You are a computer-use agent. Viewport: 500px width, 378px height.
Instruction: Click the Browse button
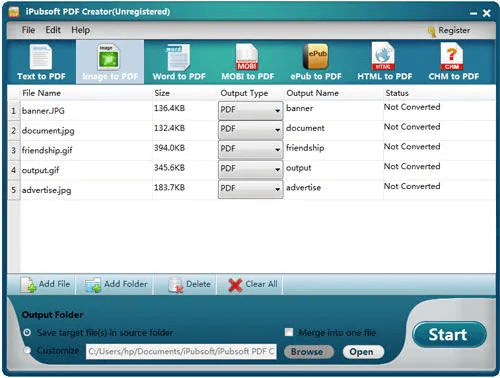click(308, 352)
